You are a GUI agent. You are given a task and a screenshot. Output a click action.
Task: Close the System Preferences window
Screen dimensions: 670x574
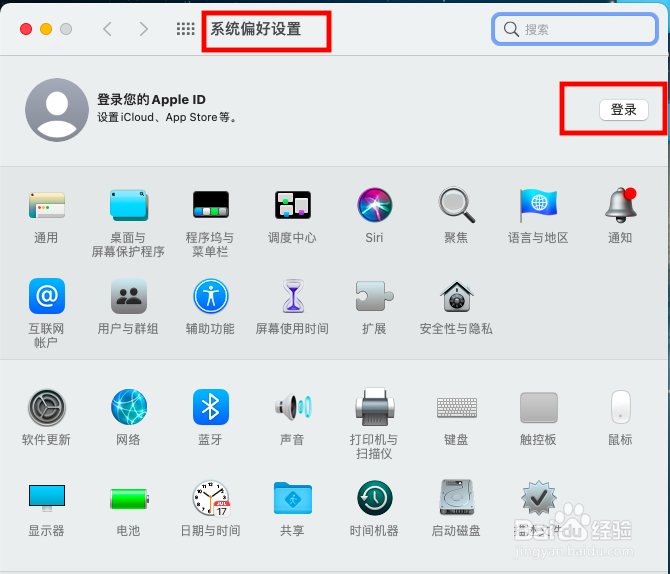pyautogui.click(x=26, y=29)
